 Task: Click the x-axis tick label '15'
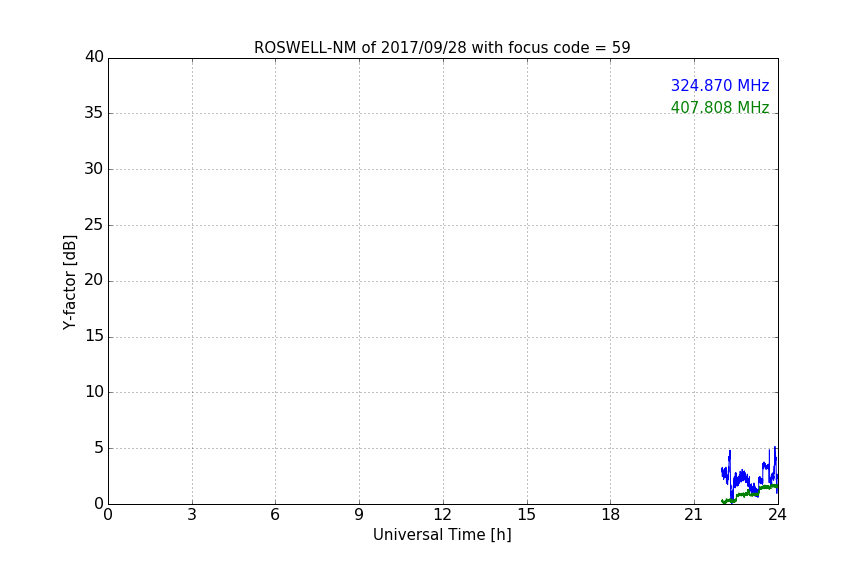pyautogui.click(x=527, y=515)
